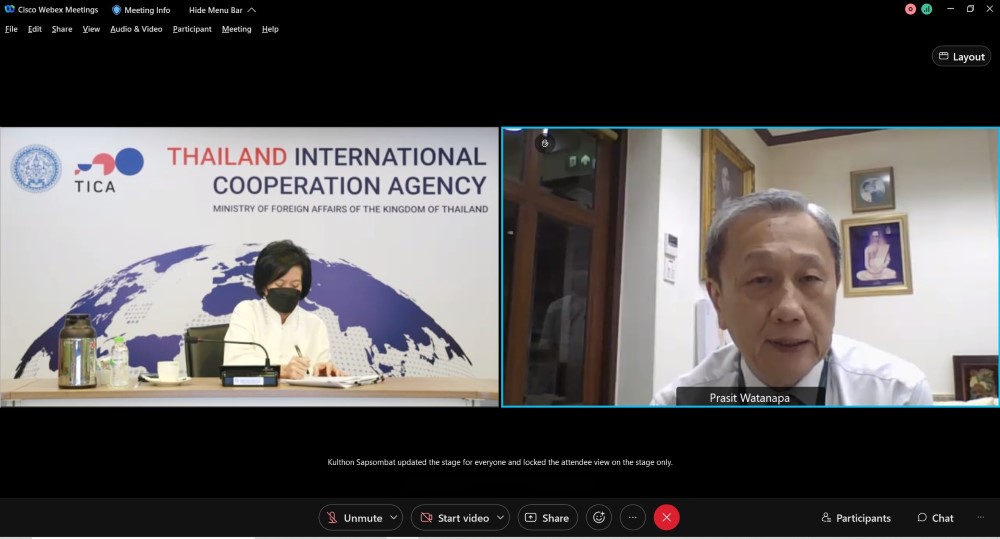Click the red leave meeting button
Screen dimensions: 1000x539
click(x=666, y=517)
